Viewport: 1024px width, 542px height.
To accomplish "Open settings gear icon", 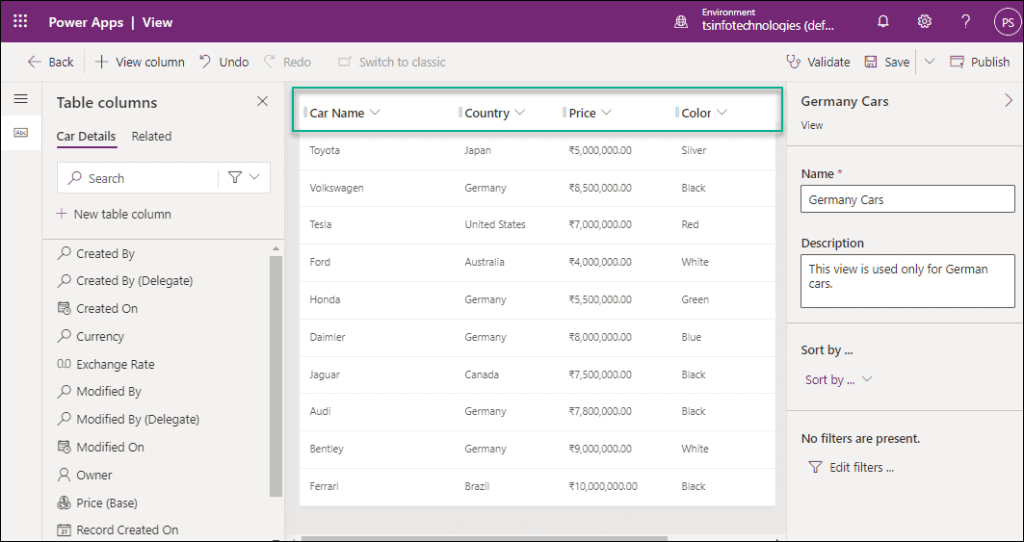I will pos(924,22).
